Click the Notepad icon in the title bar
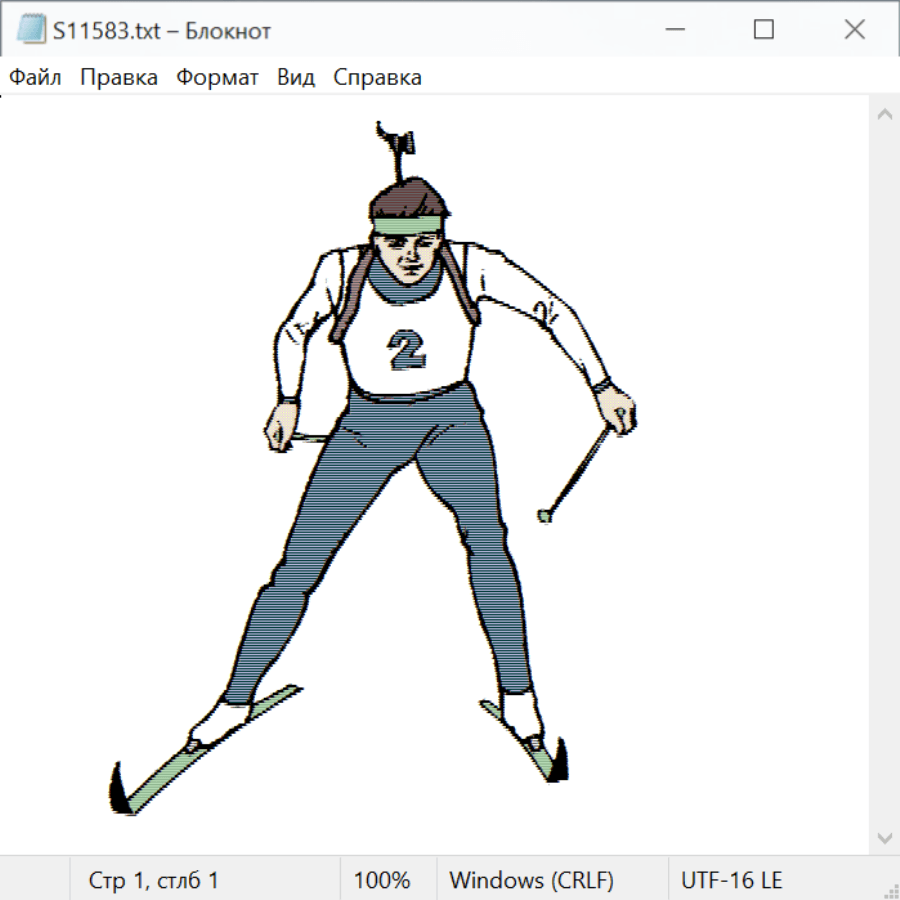 (31, 30)
